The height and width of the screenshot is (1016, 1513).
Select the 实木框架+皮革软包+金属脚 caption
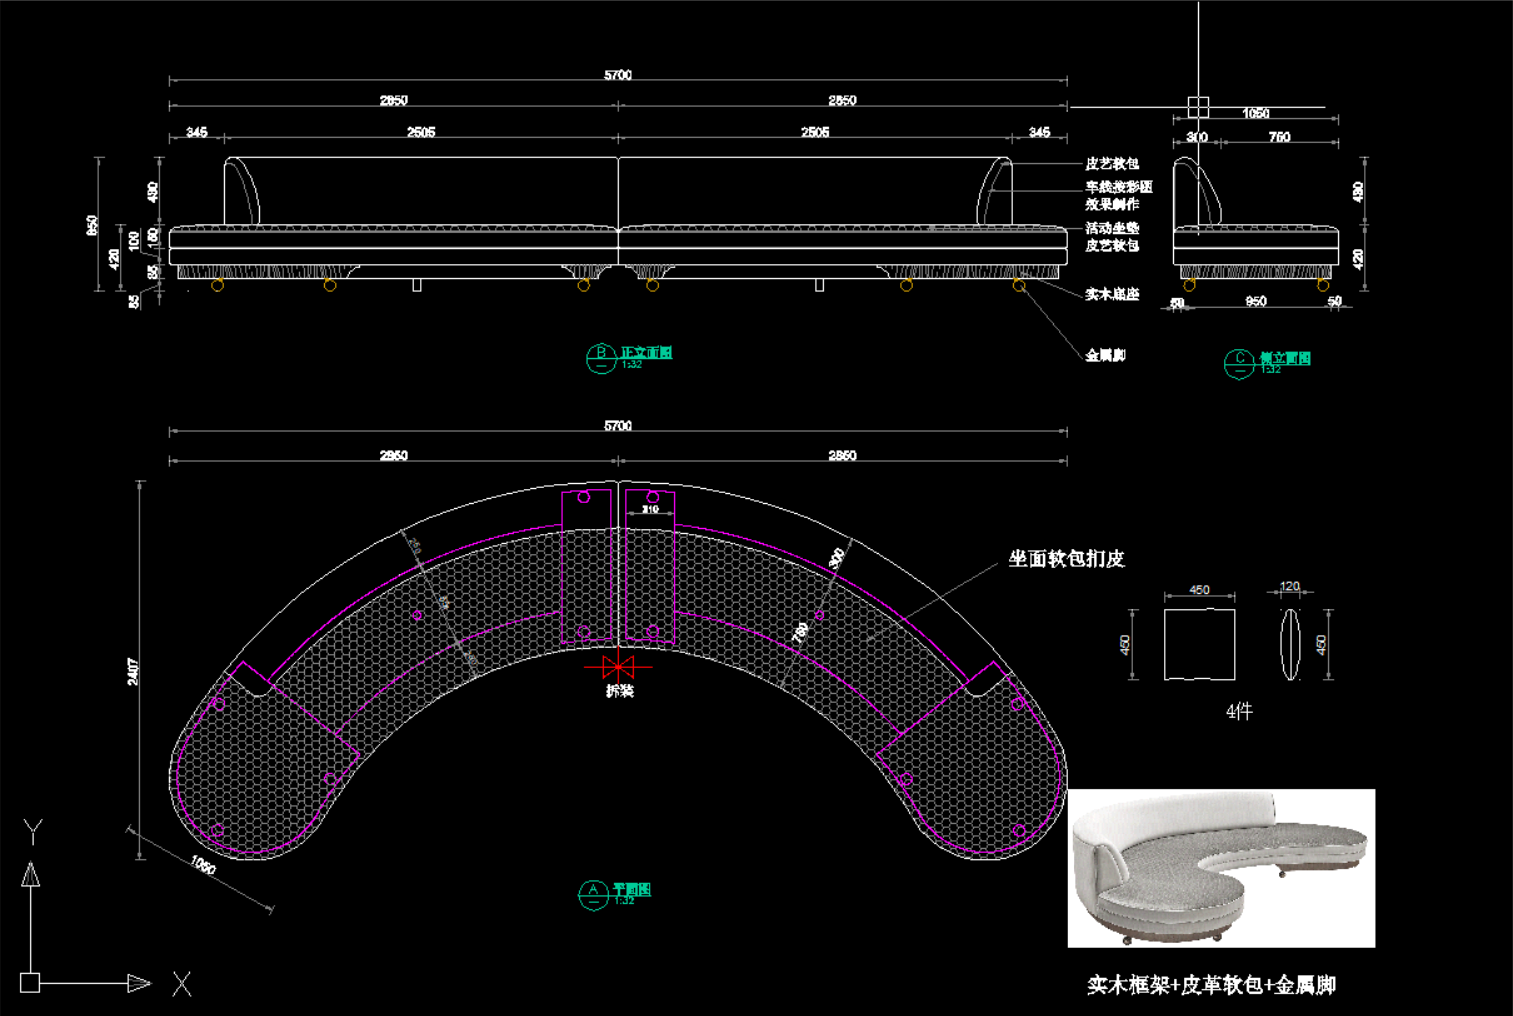tap(1211, 985)
